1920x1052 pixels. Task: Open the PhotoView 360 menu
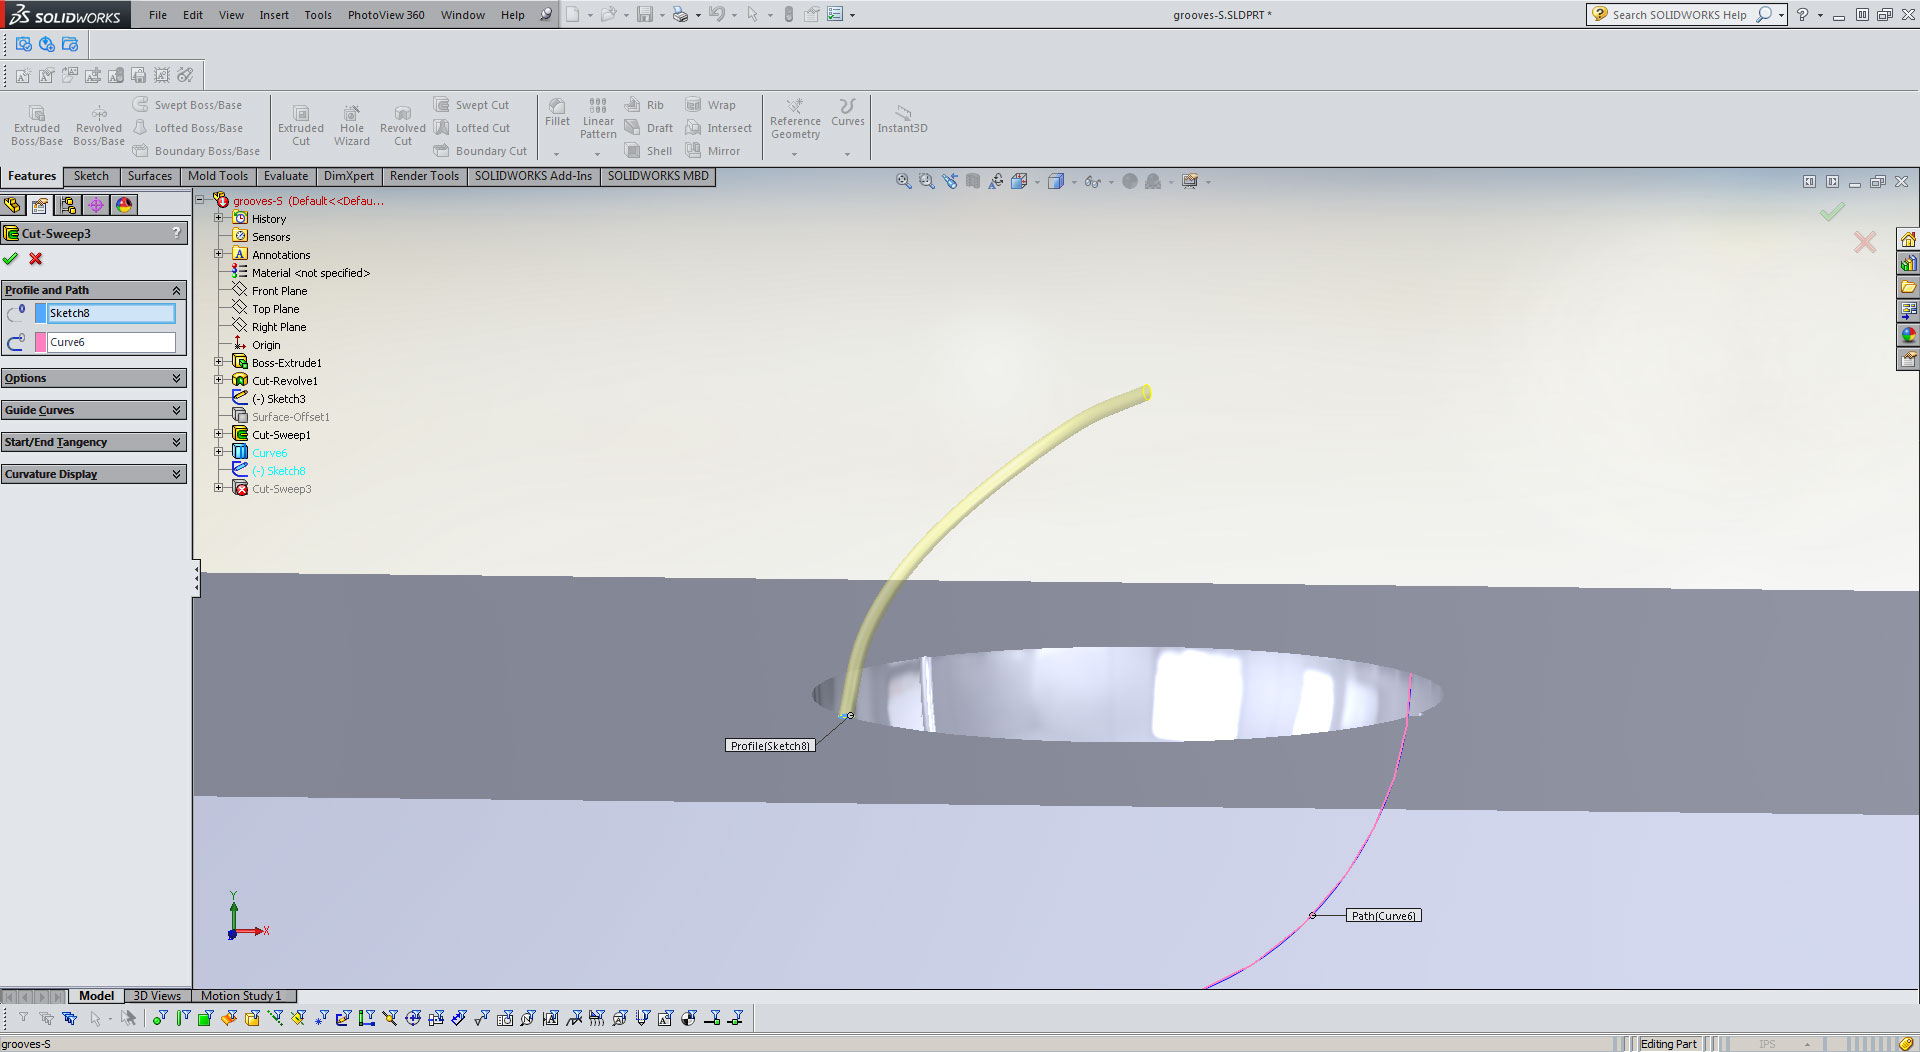[386, 14]
